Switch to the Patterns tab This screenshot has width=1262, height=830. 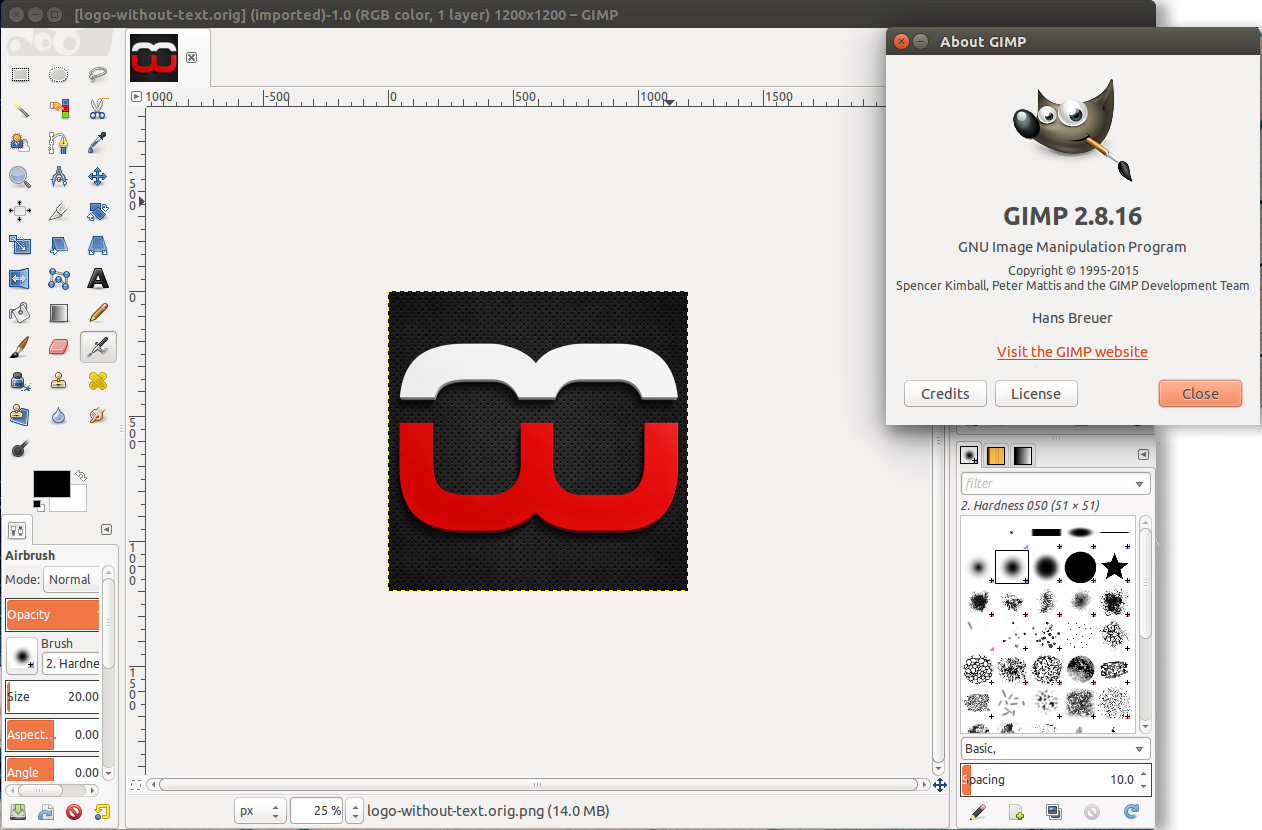(x=996, y=456)
